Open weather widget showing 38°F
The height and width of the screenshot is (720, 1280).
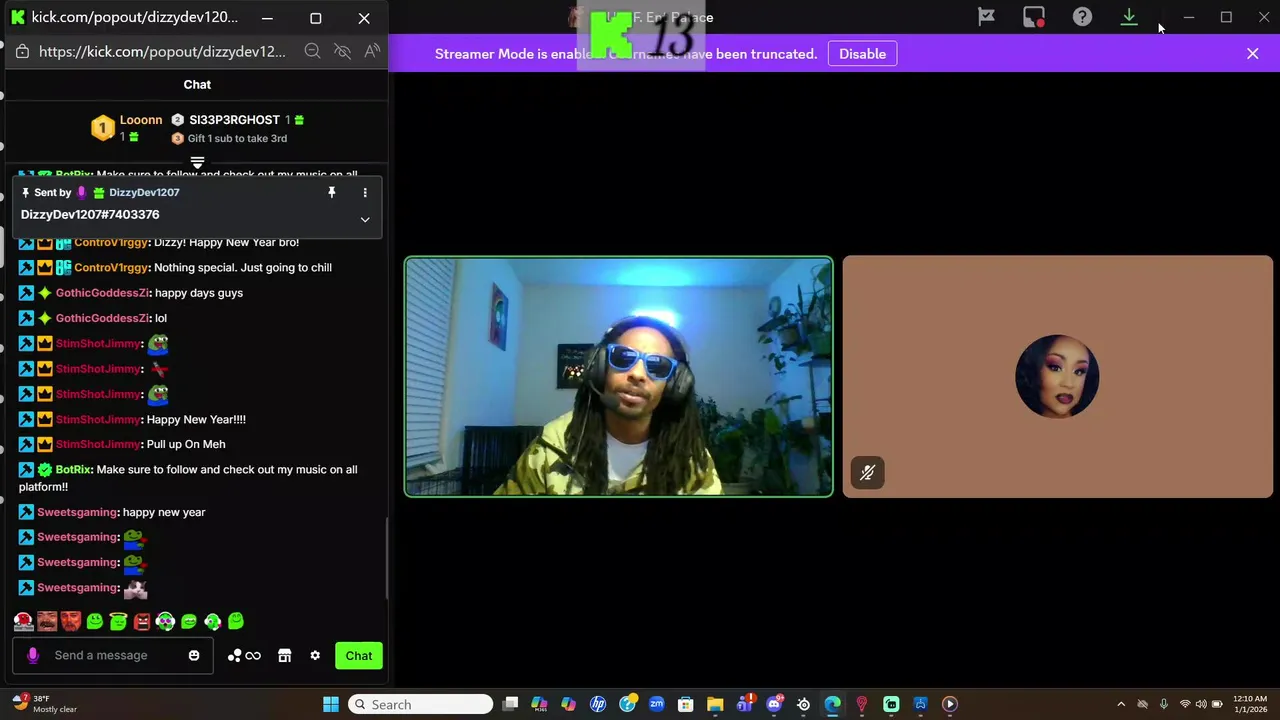[42, 704]
